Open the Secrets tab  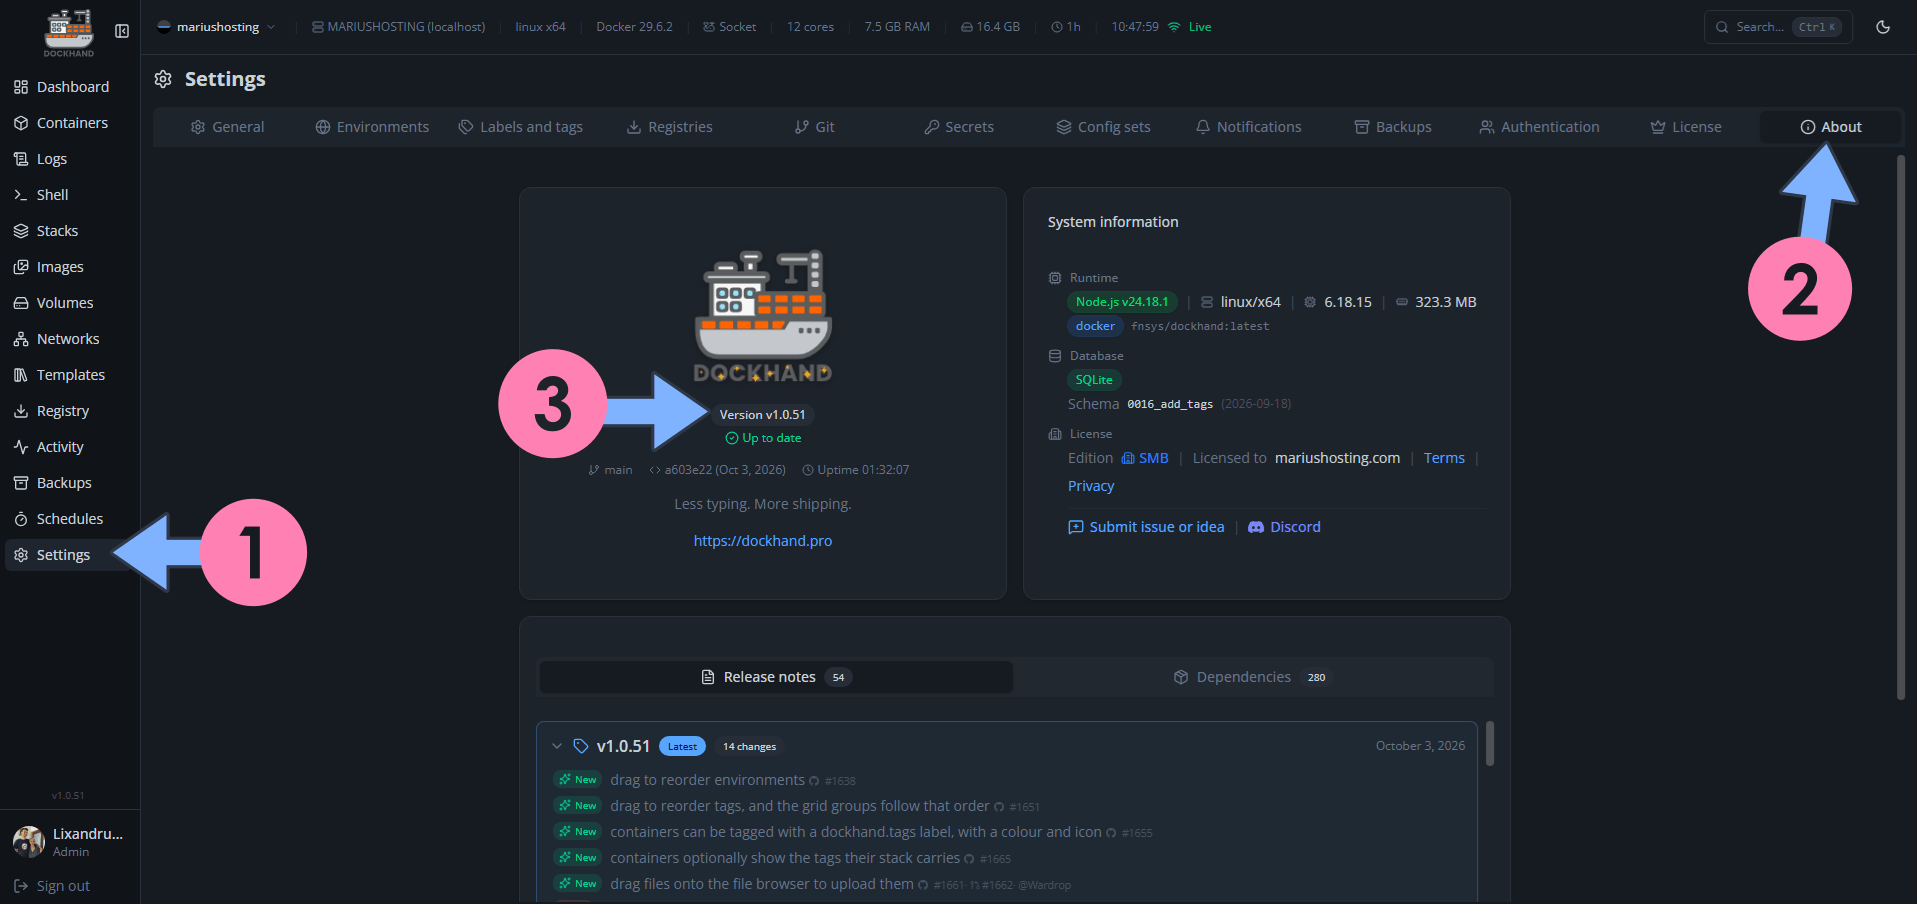[x=959, y=127]
